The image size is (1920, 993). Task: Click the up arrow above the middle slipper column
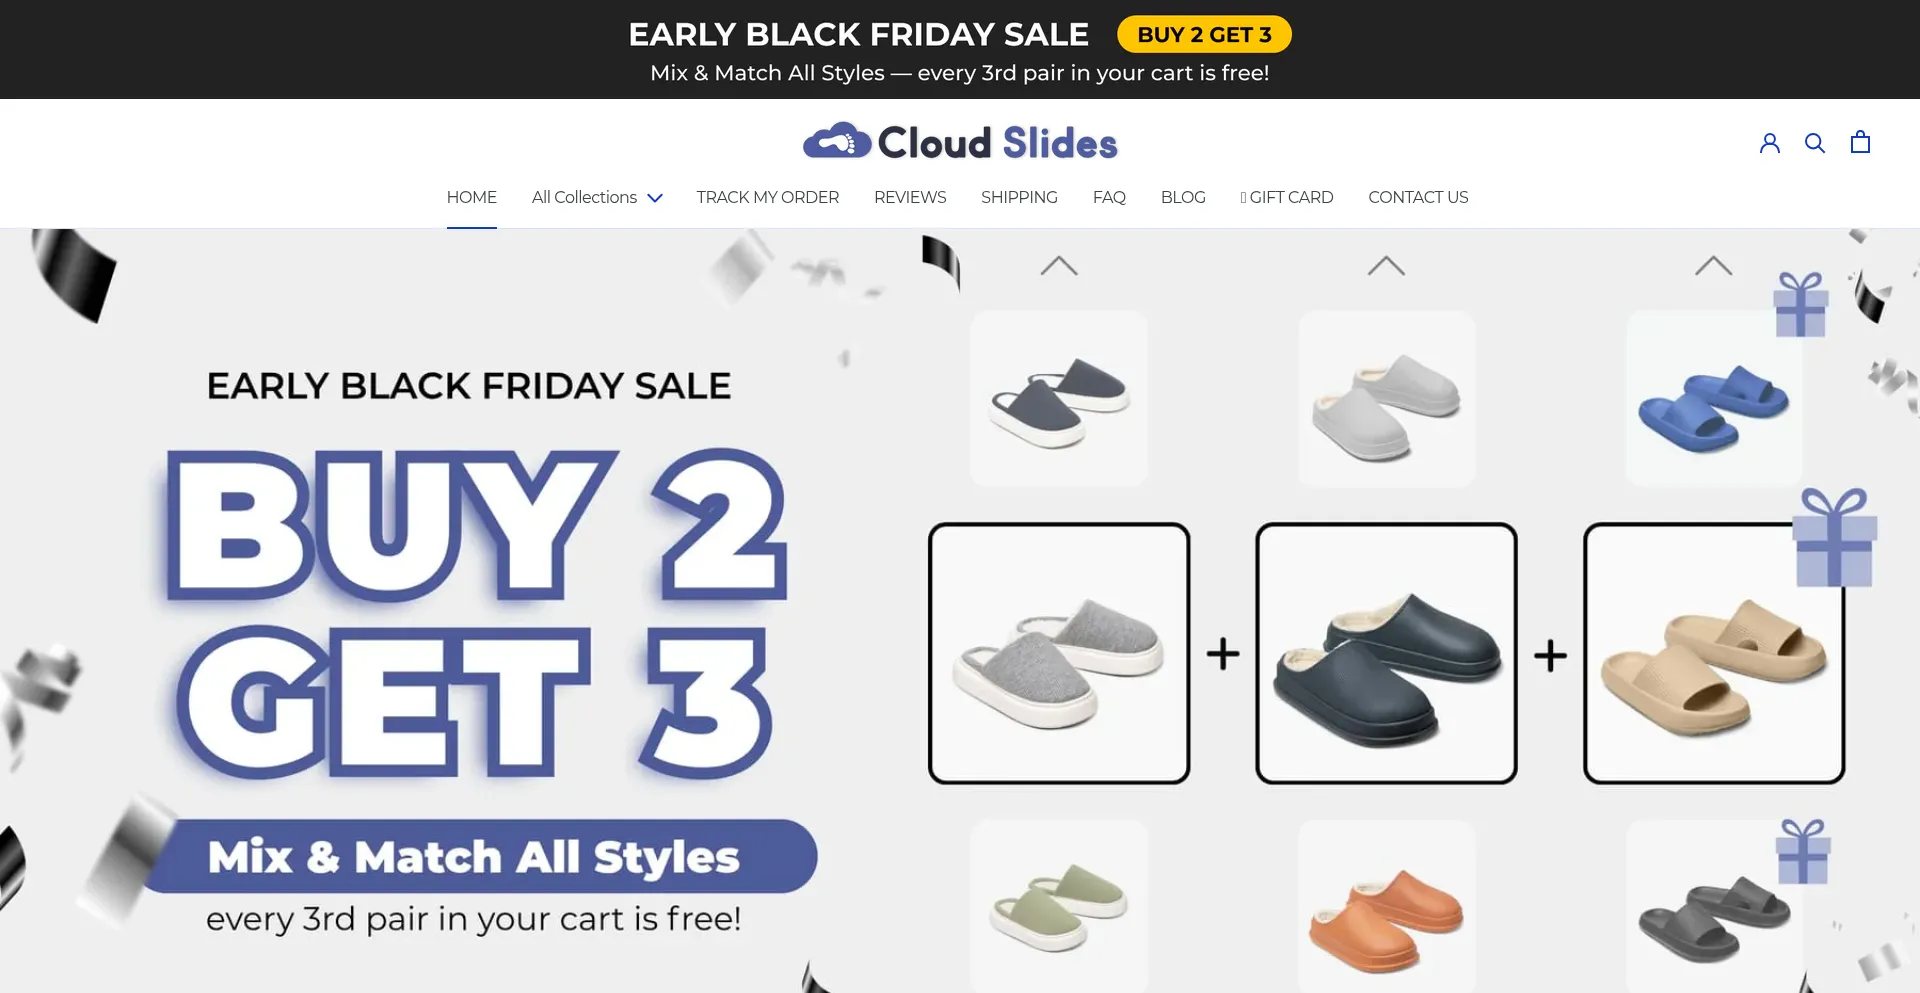(1385, 266)
